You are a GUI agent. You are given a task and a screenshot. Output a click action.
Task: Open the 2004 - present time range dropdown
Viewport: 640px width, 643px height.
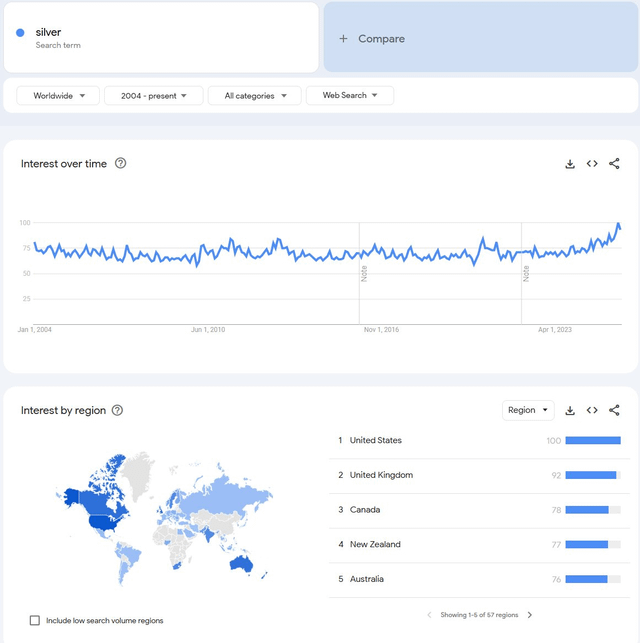click(x=153, y=96)
